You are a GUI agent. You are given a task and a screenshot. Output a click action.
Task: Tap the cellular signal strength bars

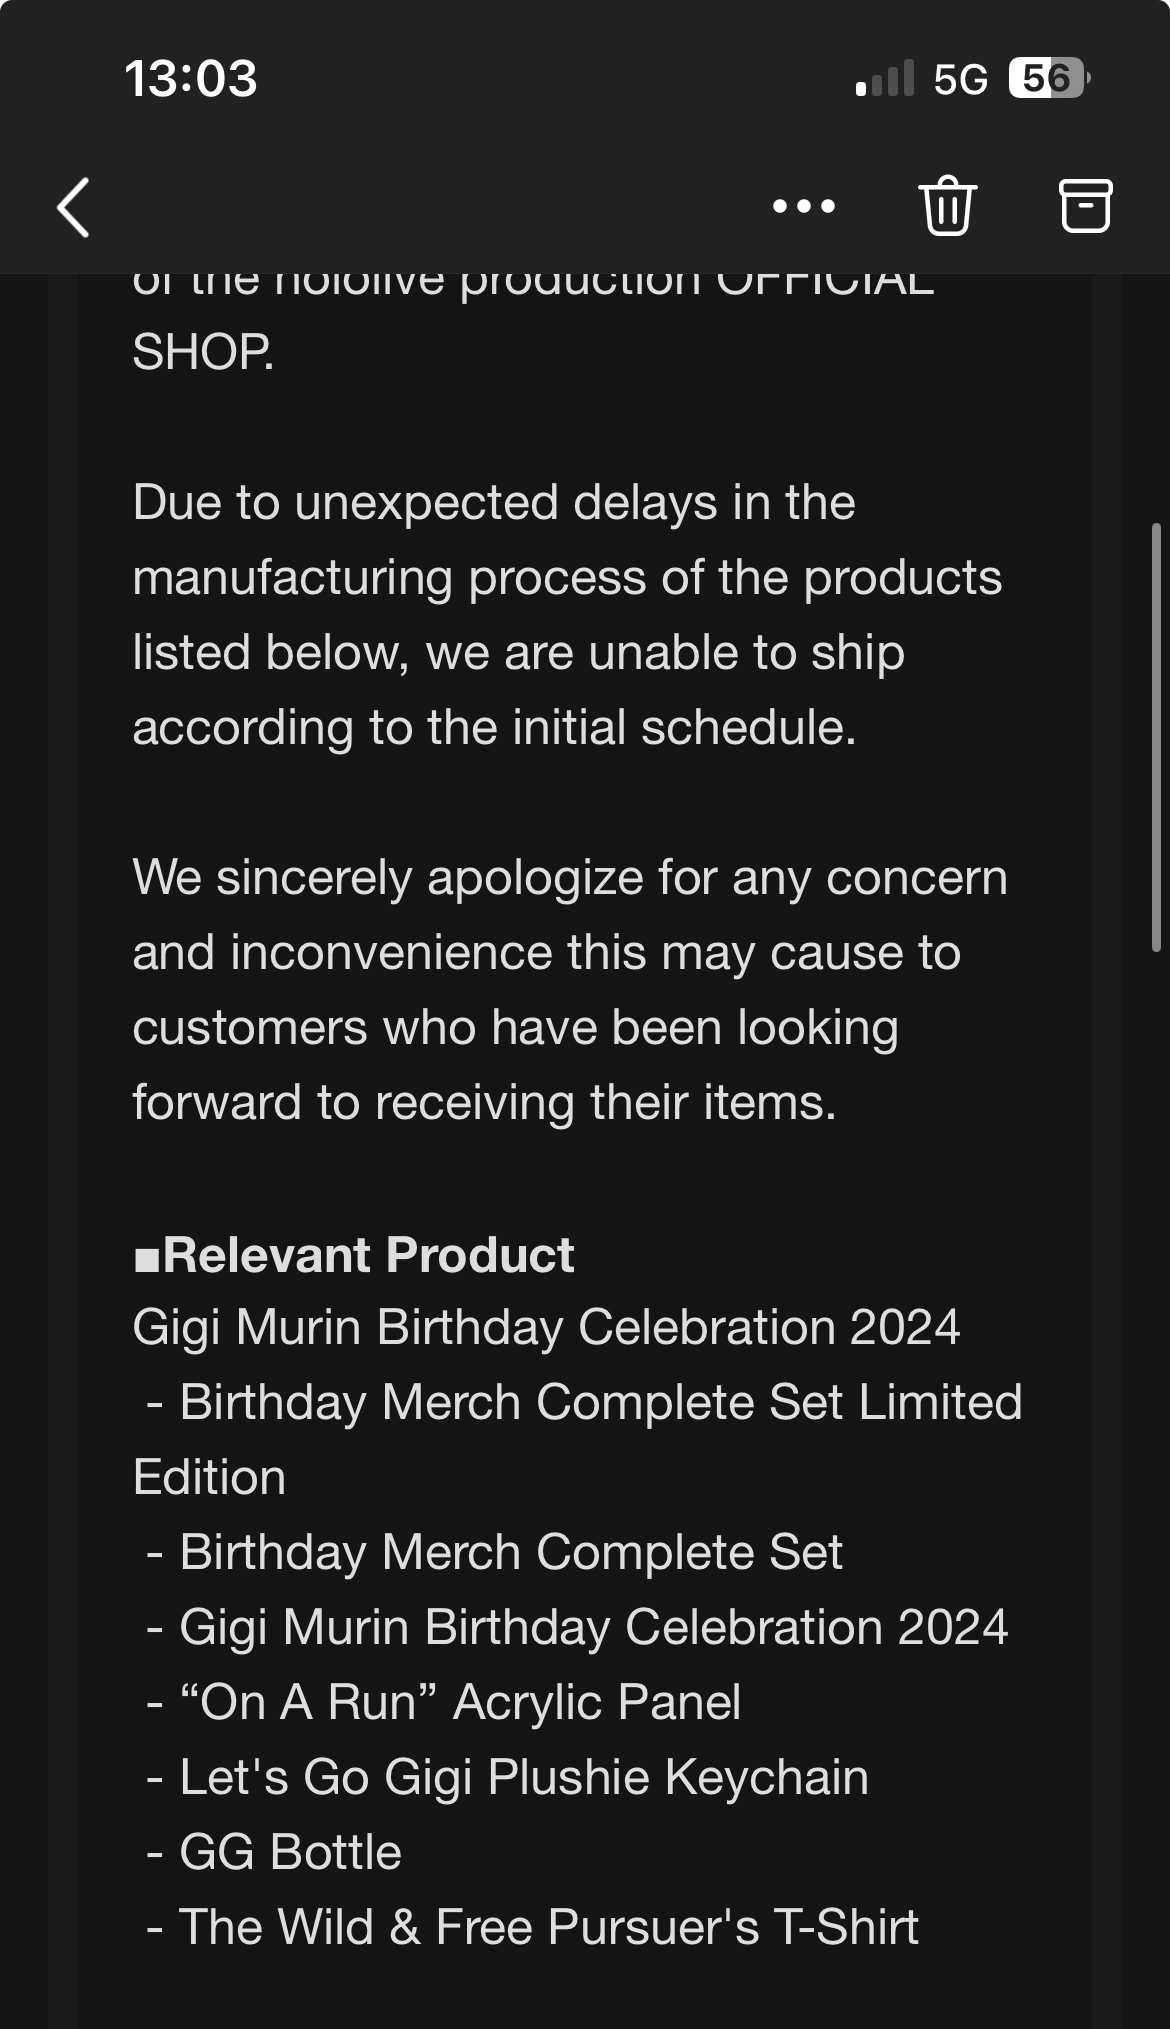885,79
